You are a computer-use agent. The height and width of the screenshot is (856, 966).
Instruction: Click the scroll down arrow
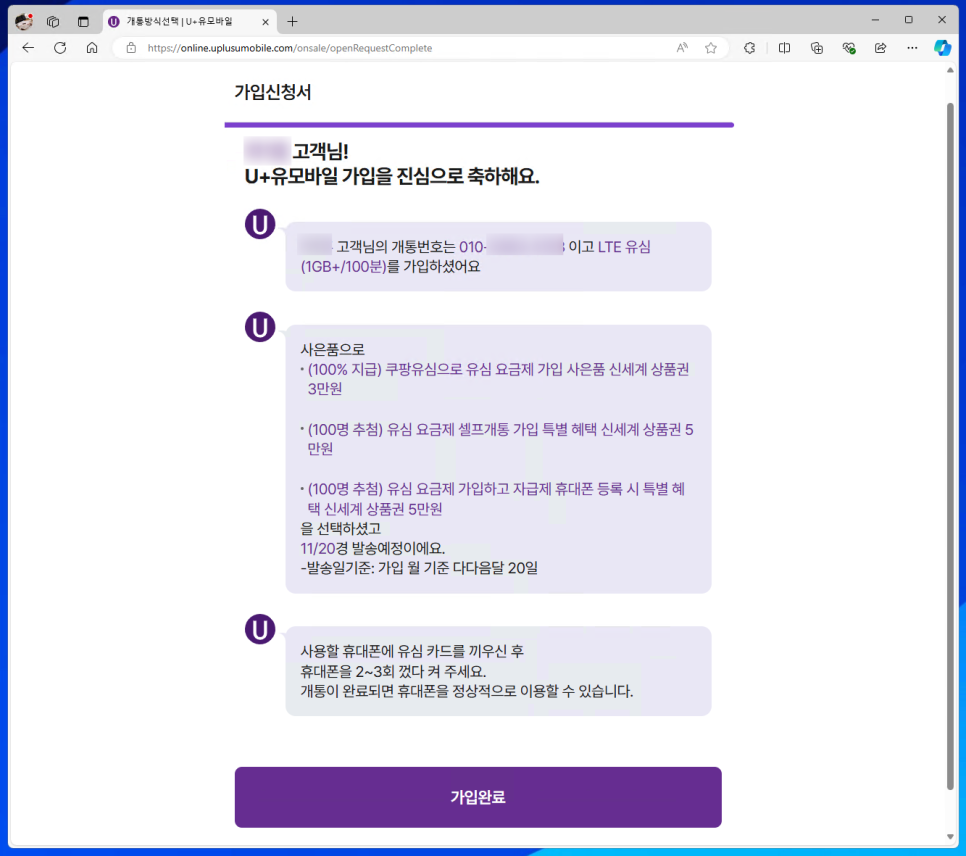950,836
